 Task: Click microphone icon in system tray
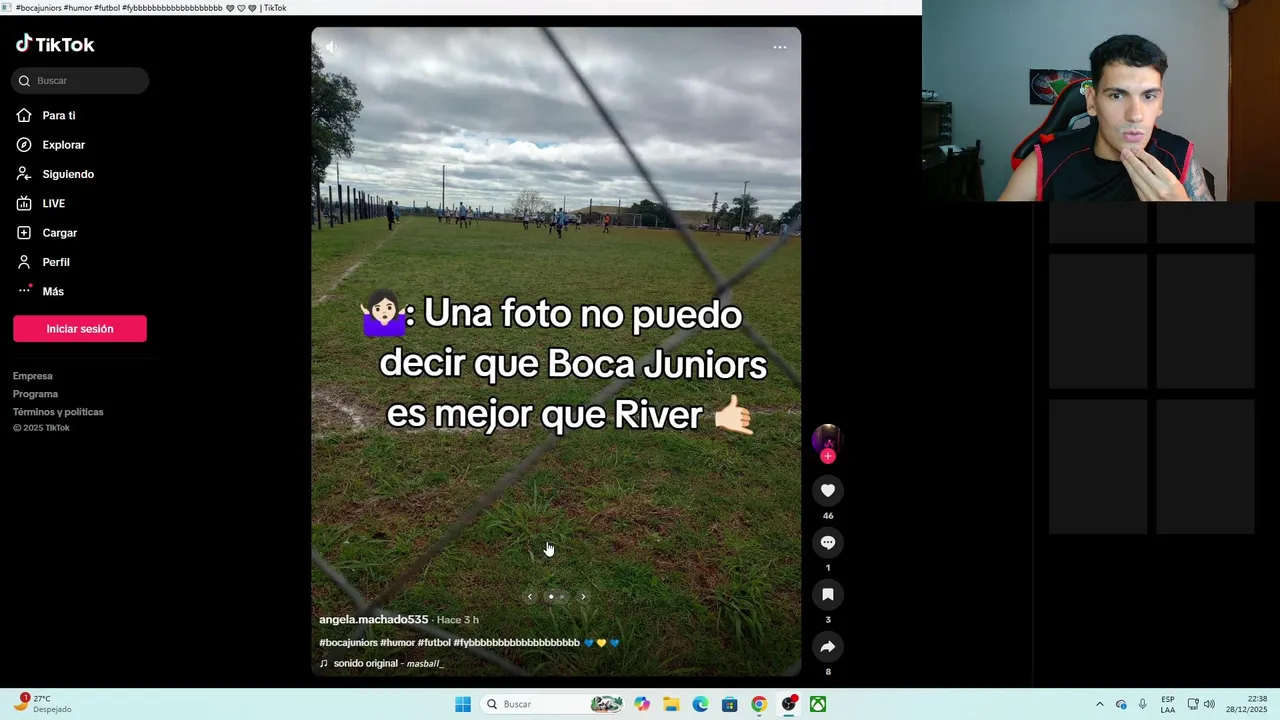tap(1143, 704)
